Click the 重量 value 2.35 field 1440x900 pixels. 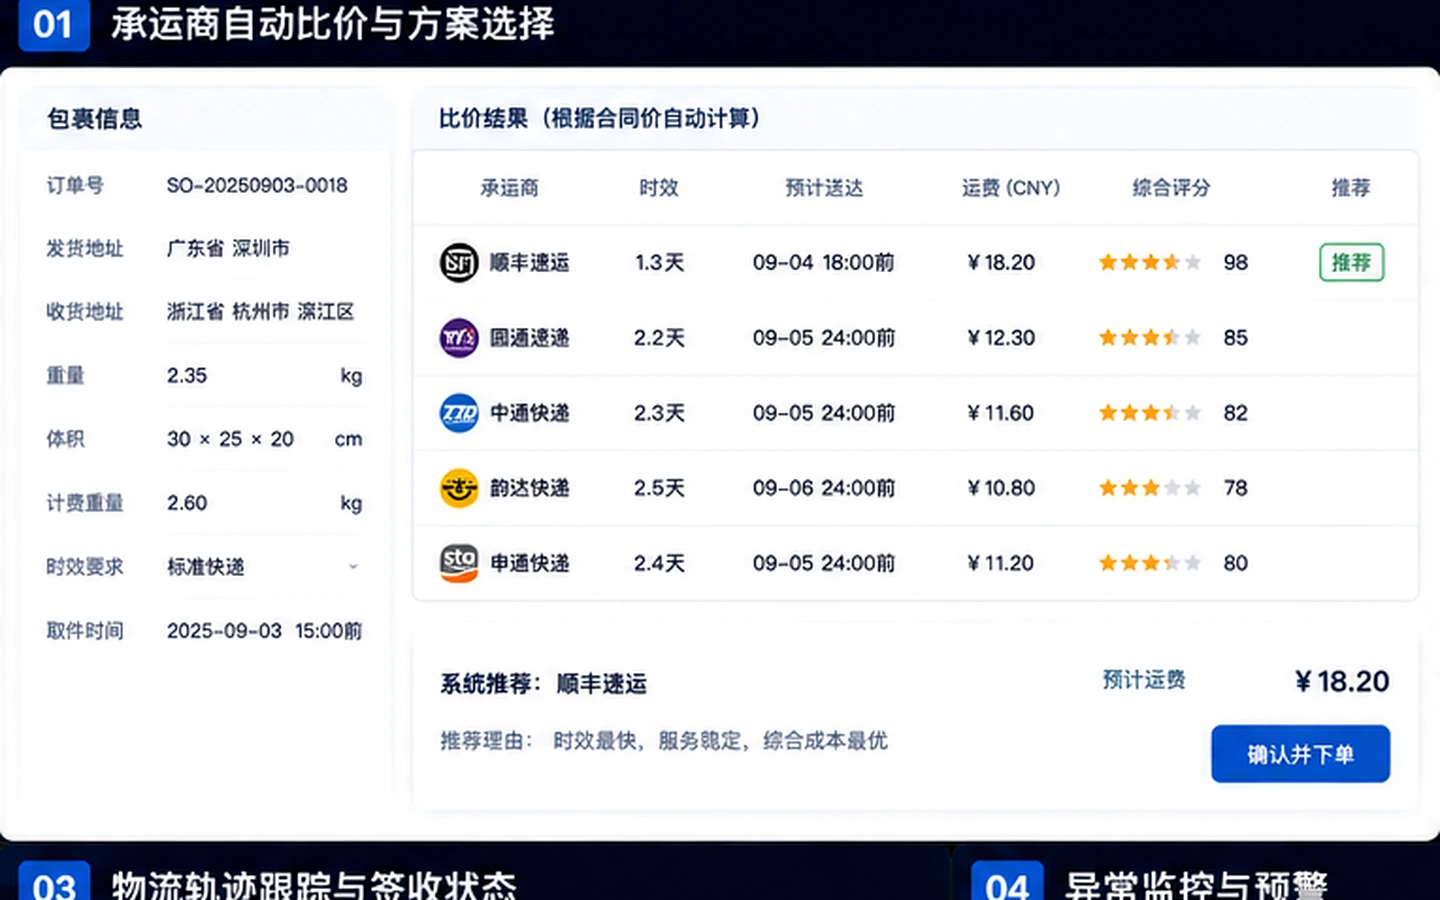(x=264, y=376)
